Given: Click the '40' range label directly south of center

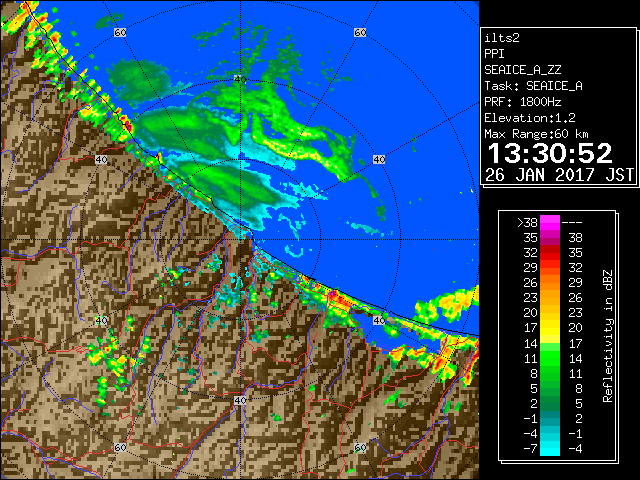Looking at the screenshot, I should click(240, 400).
